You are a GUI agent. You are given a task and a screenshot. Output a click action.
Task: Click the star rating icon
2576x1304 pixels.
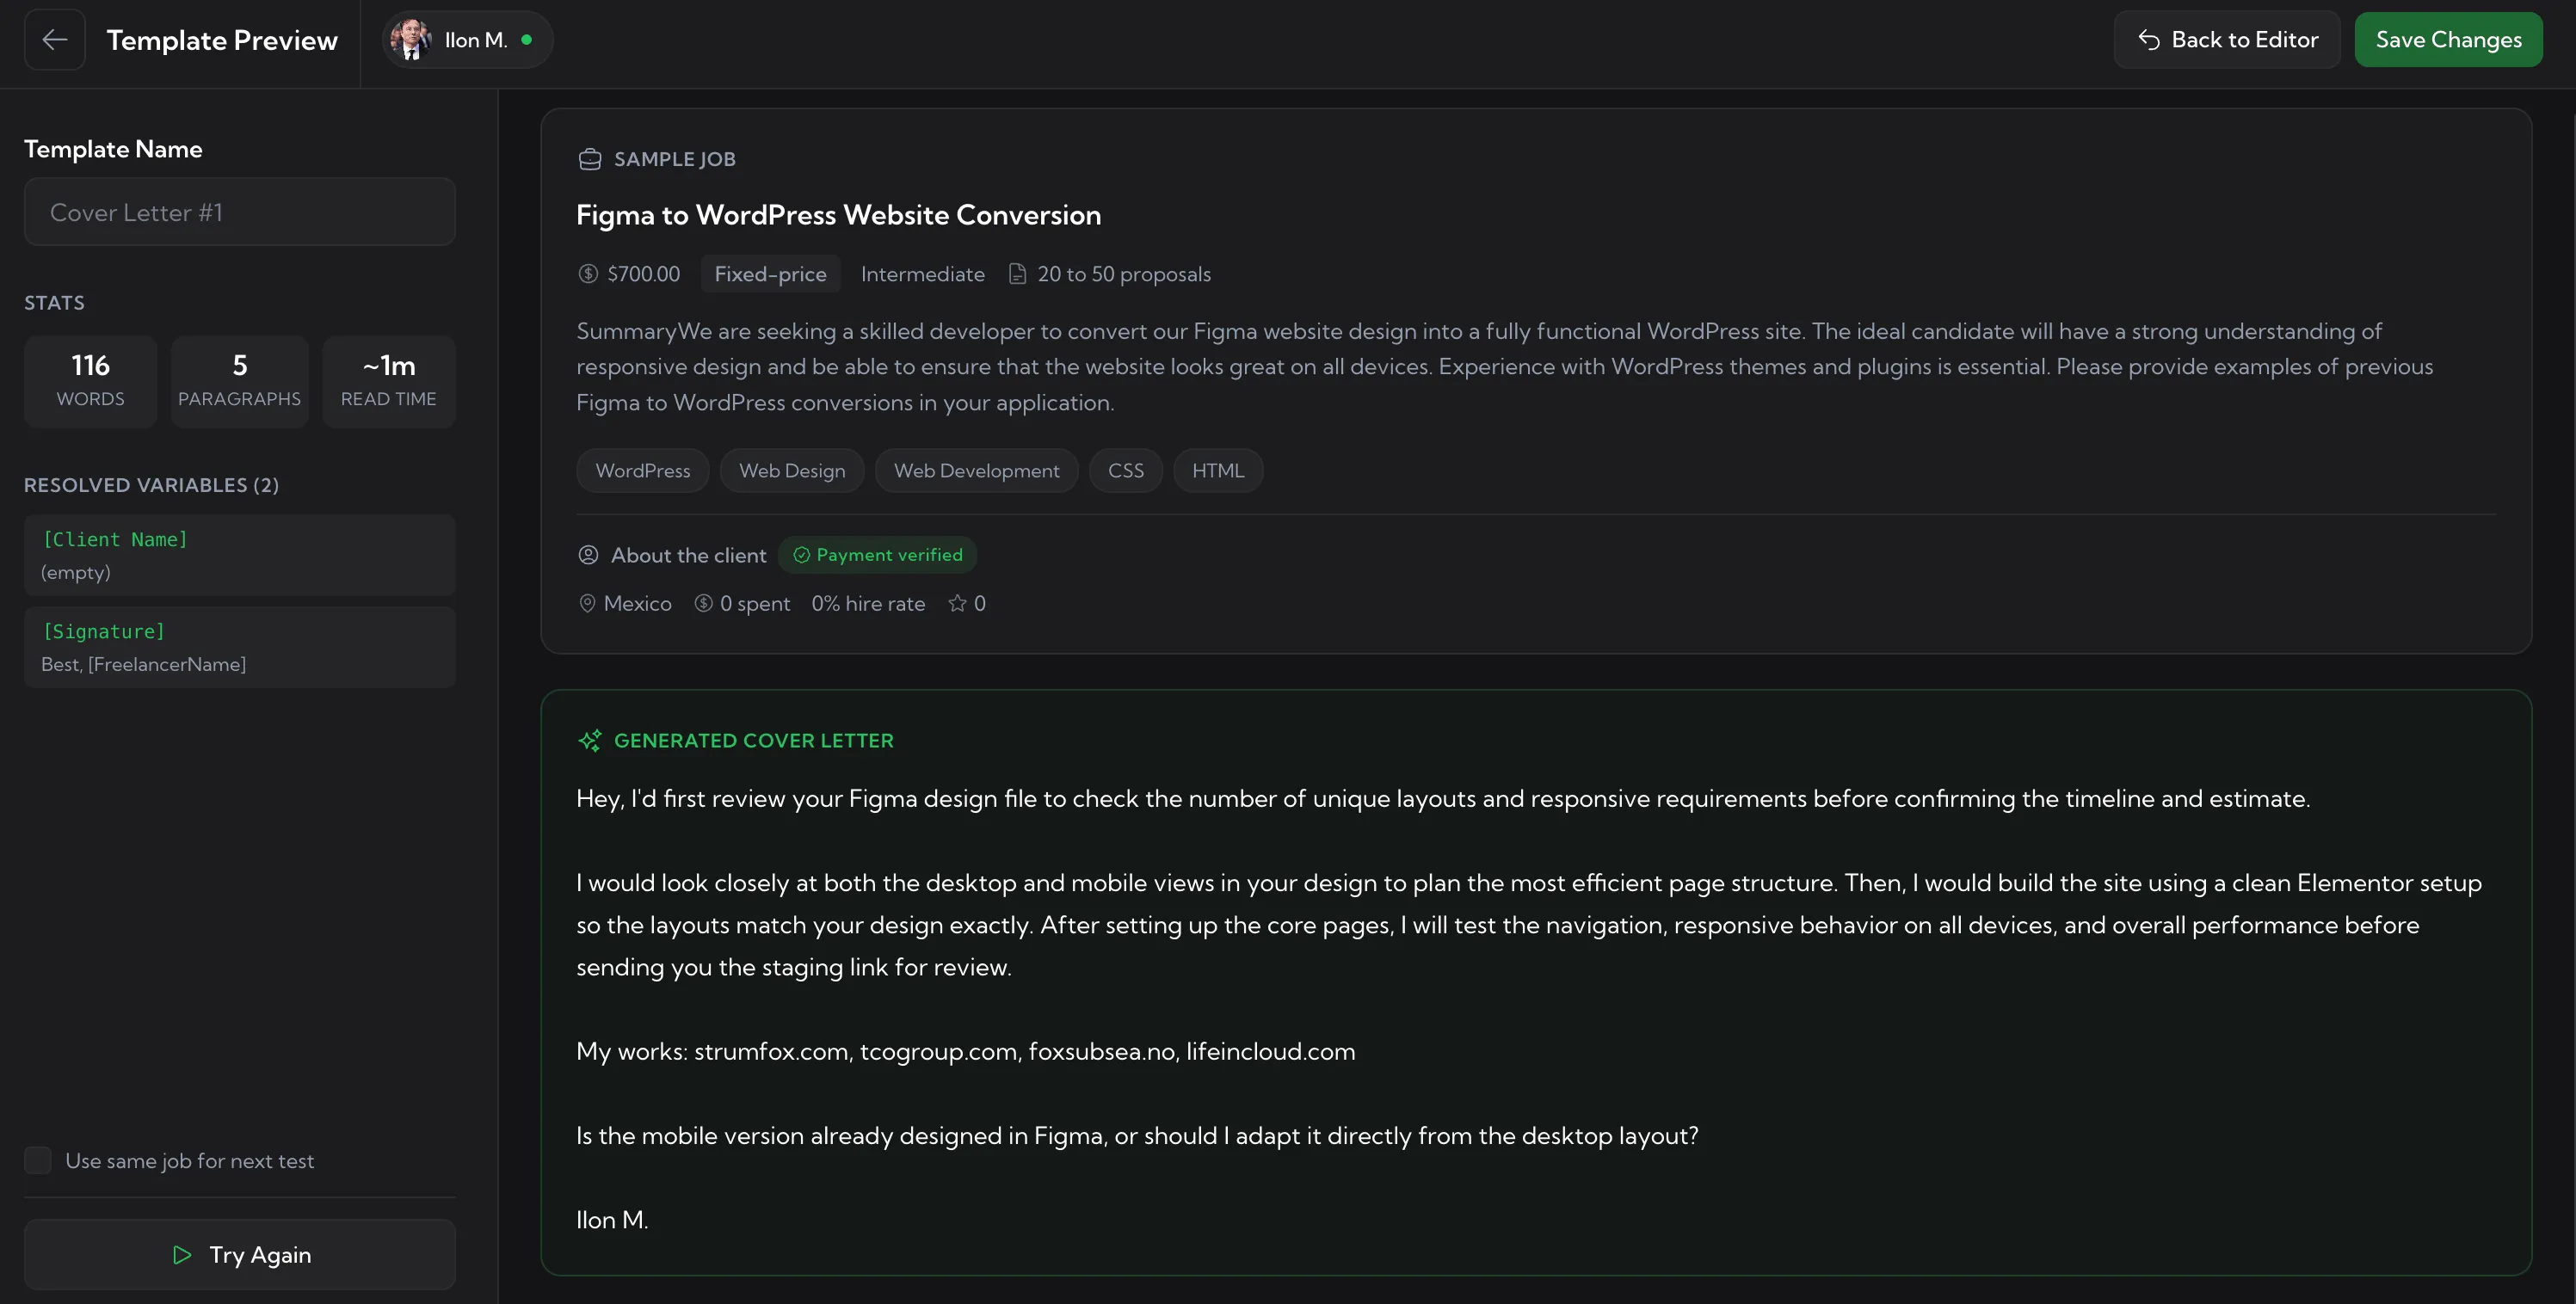(x=957, y=603)
